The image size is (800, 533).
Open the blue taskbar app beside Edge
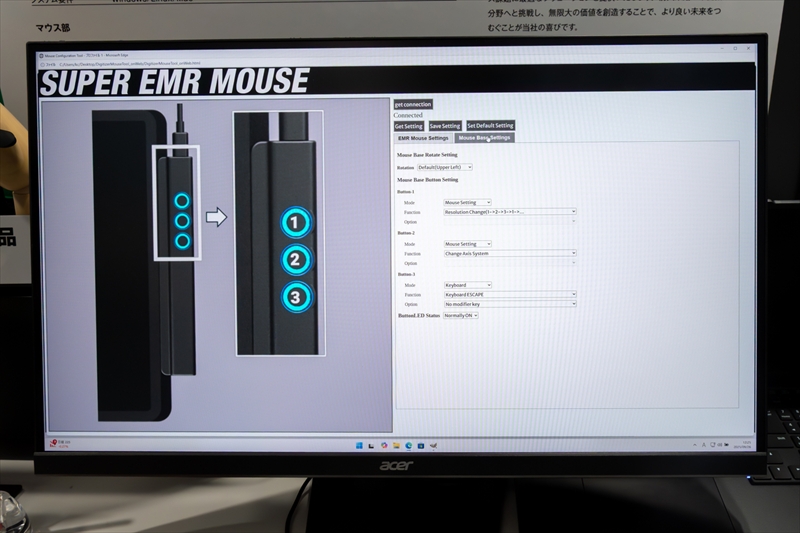click(x=421, y=446)
